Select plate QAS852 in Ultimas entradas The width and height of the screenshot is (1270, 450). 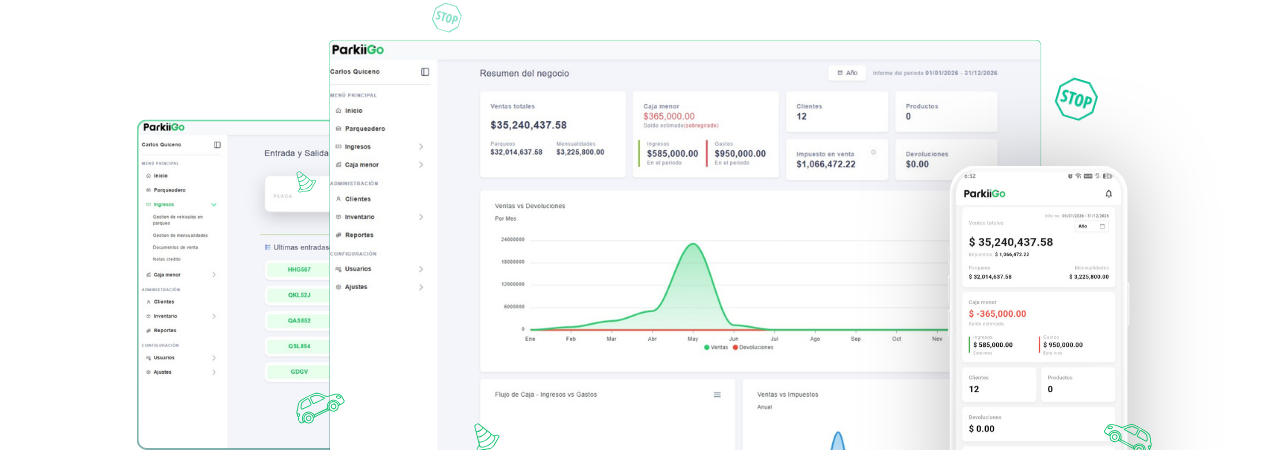click(x=298, y=321)
